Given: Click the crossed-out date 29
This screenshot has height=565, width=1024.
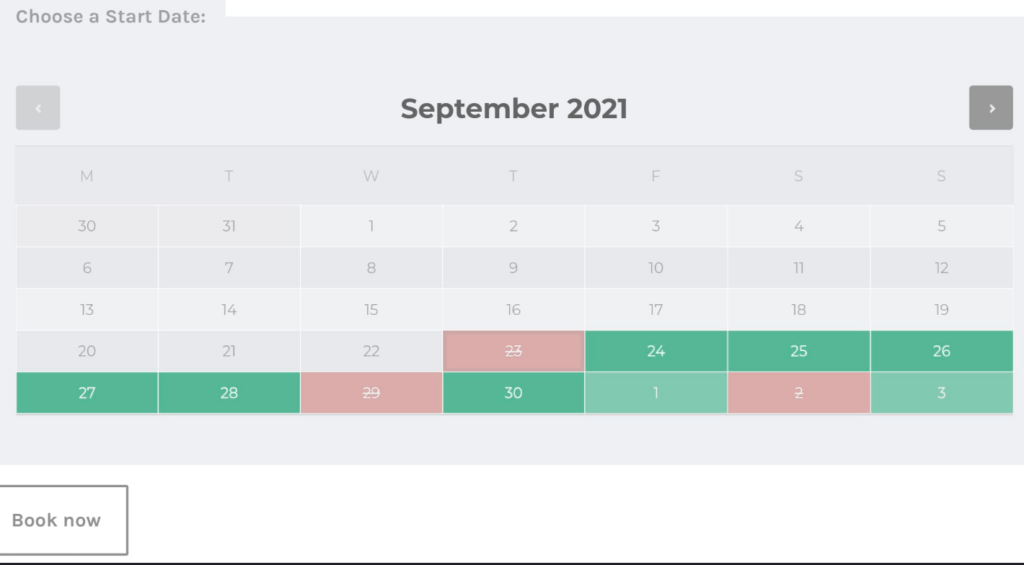Looking at the screenshot, I should (x=371, y=393).
